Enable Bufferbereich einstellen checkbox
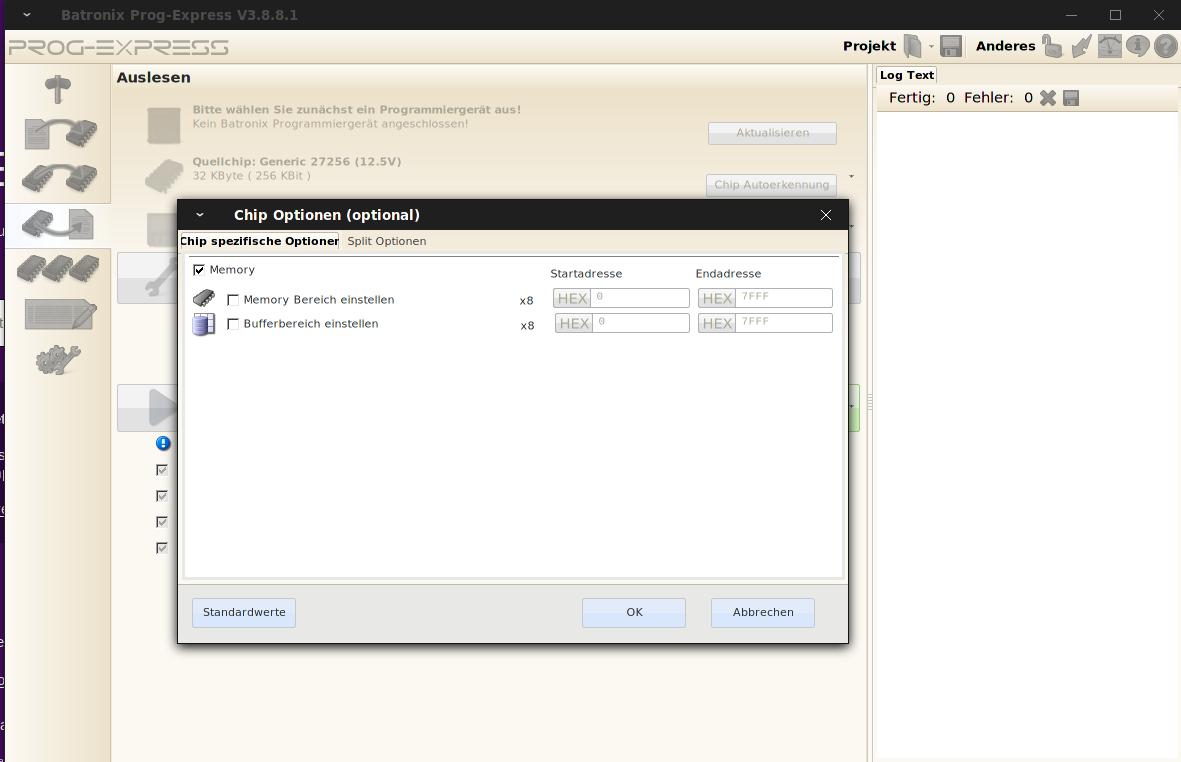The width and height of the screenshot is (1181, 762). [x=233, y=324]
